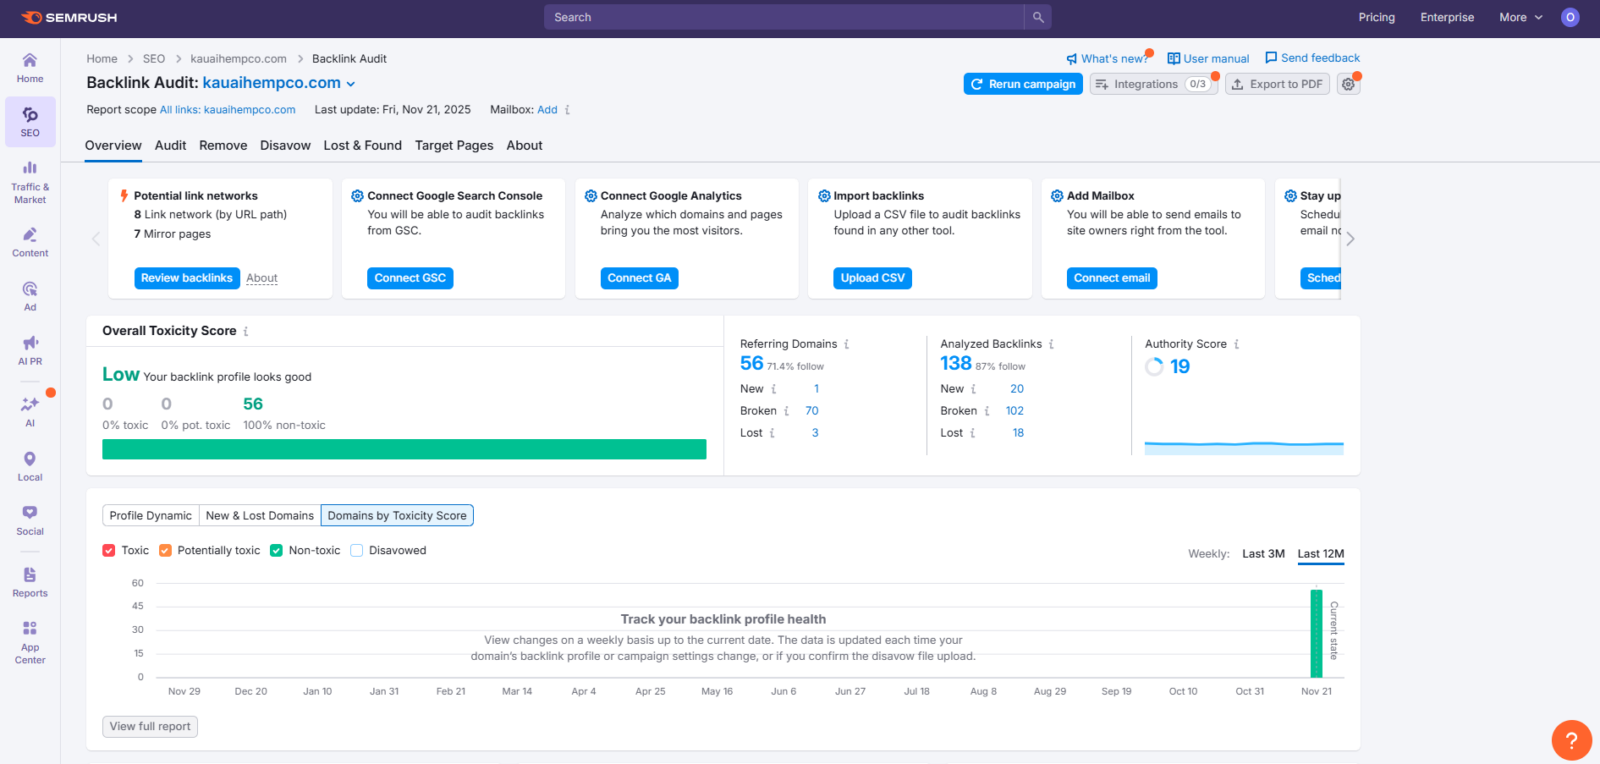The image size is (1600, 764).
Task: Click the green toxicity score bar
Action: pyautogui.click(x=404, y=449)
